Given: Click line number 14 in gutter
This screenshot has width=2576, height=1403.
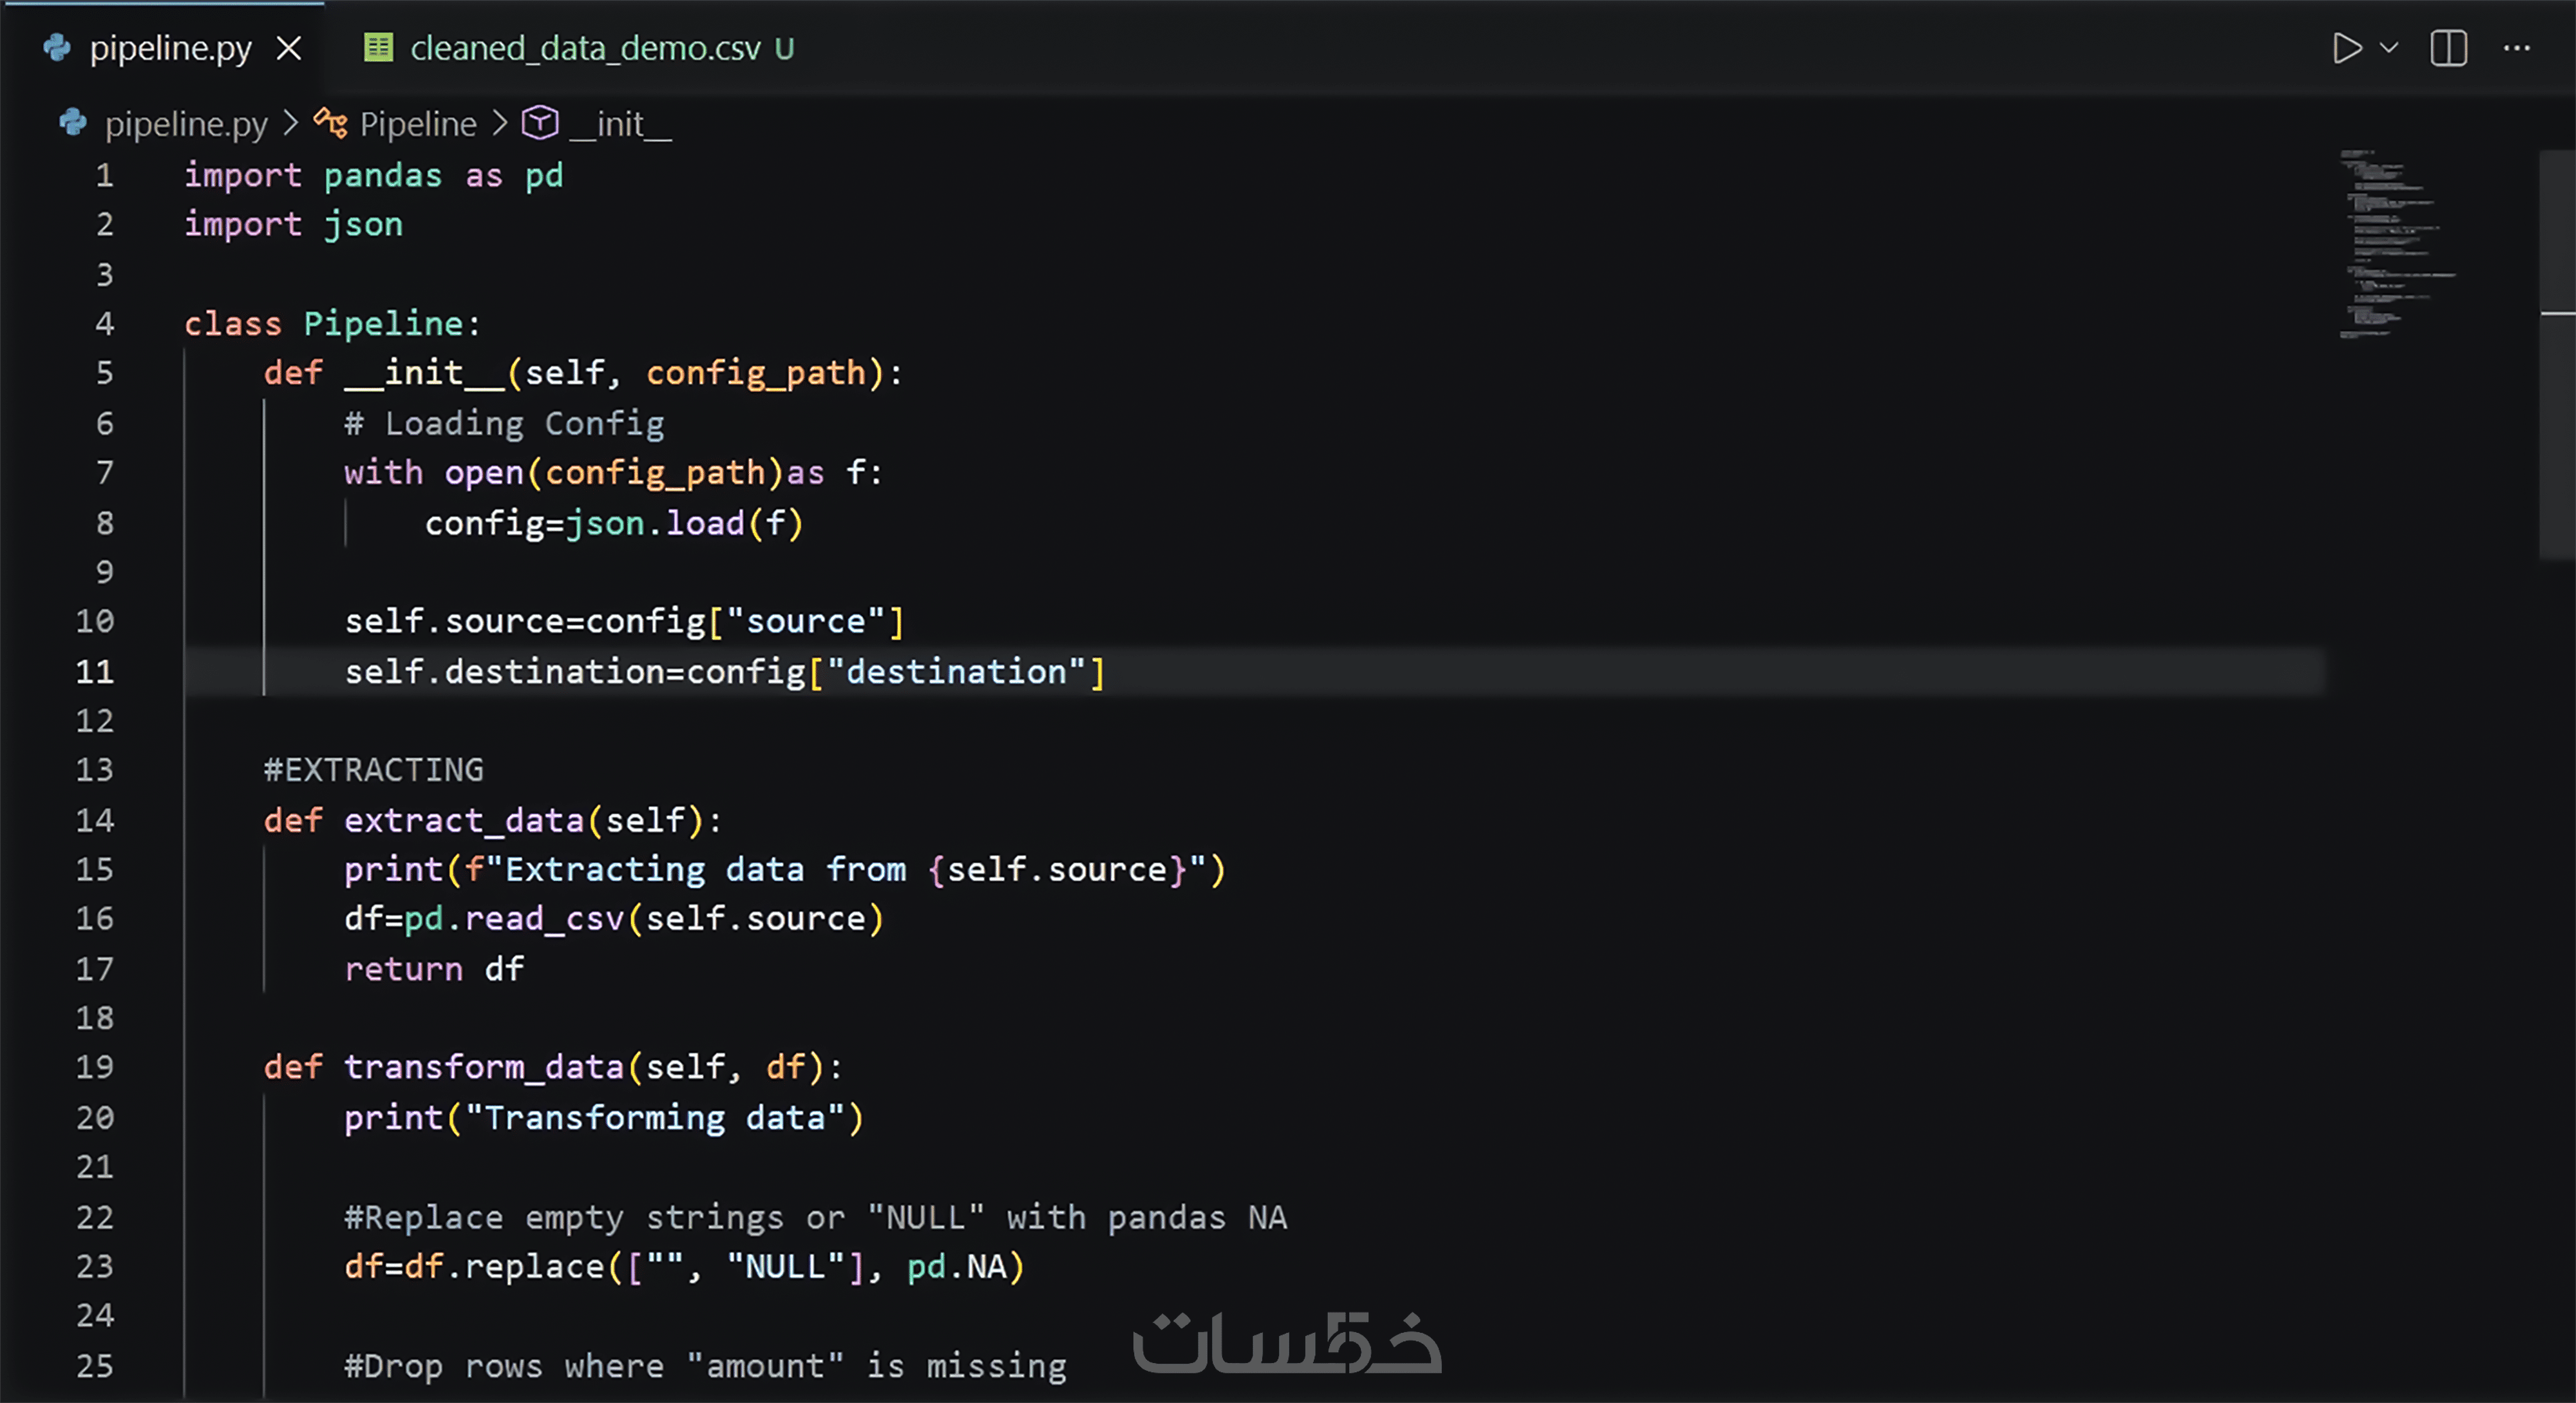Looking at the screenshot, I should [x=95, y=820].
